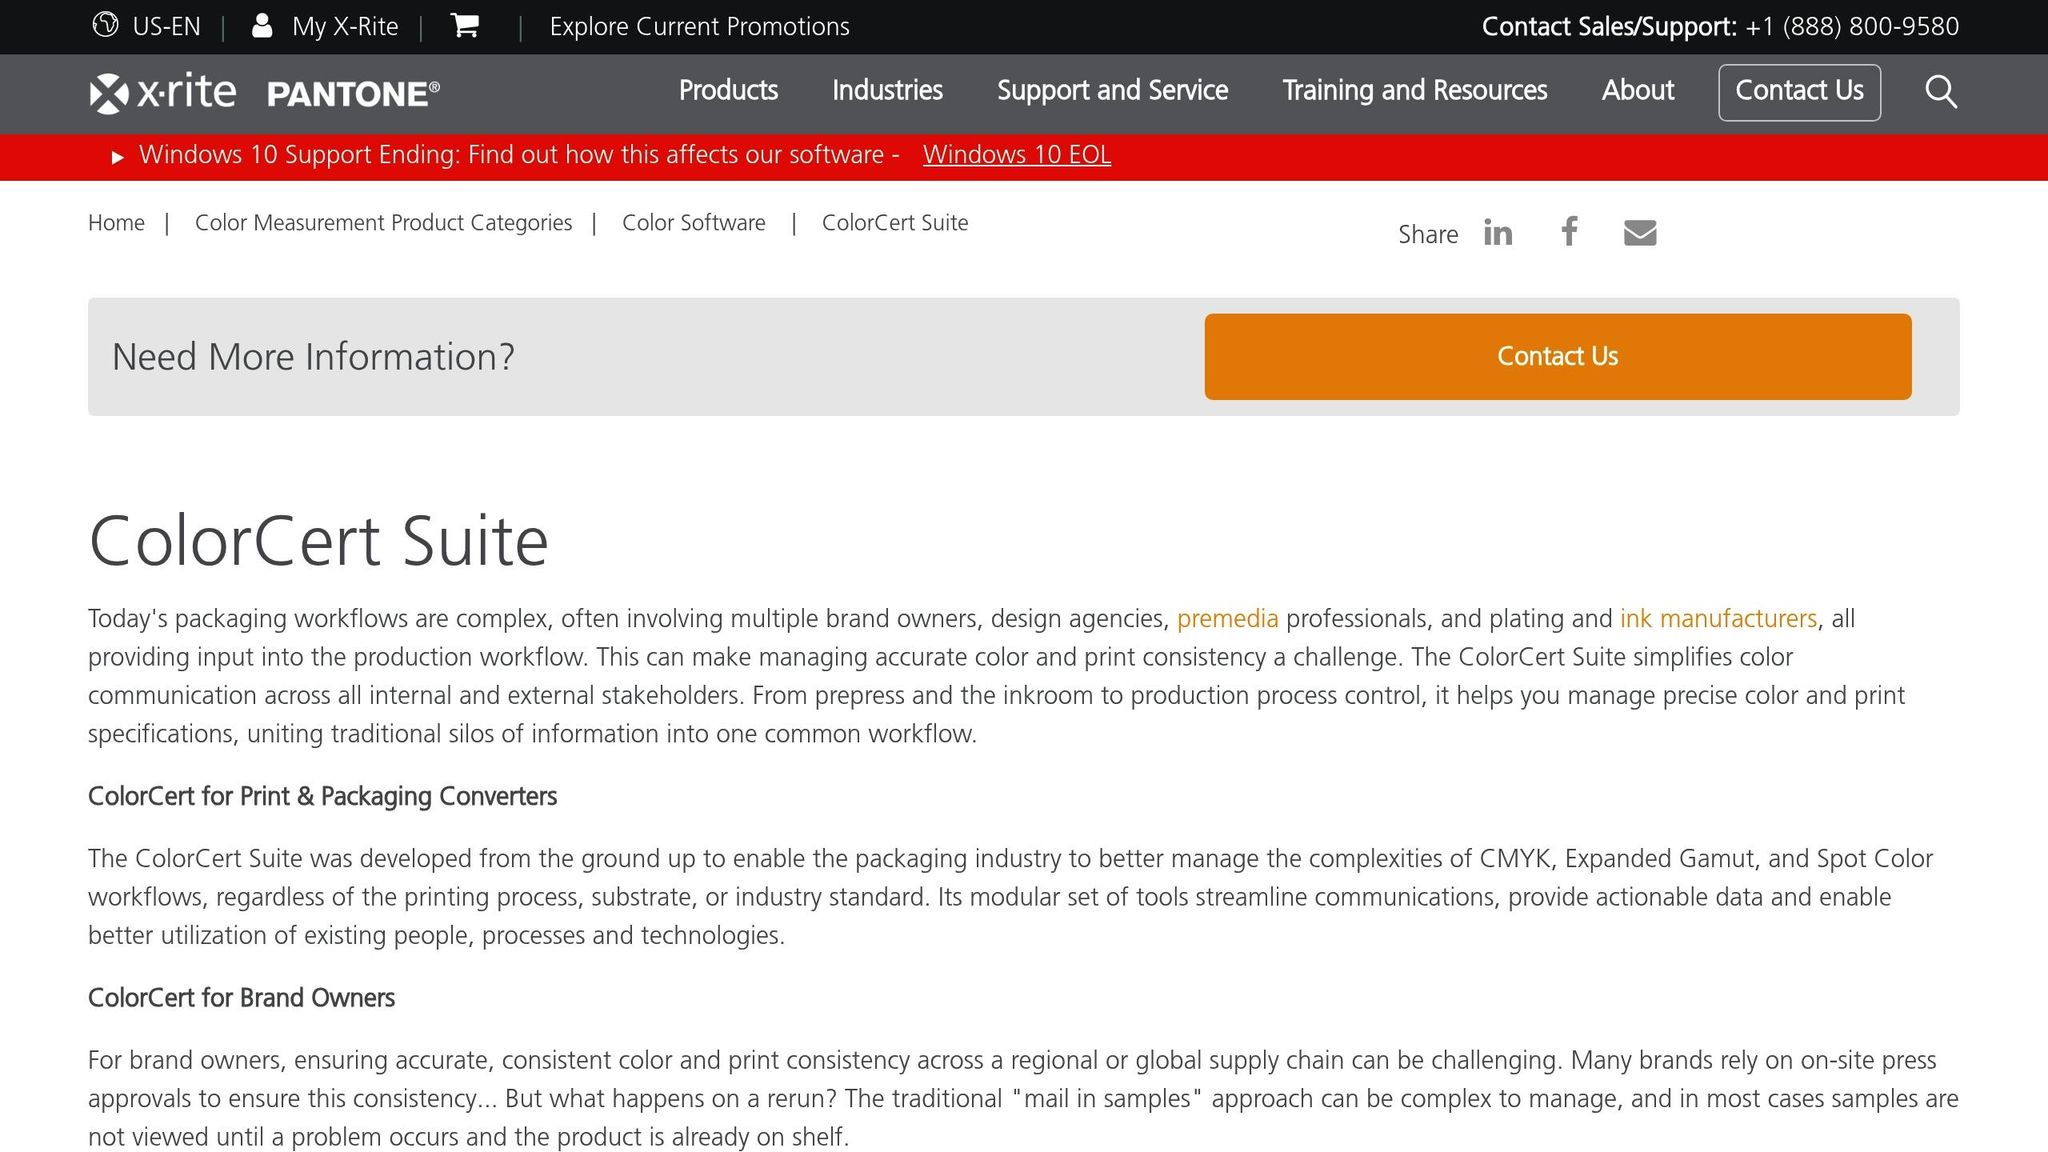Open Training and Resources menu

pos(1414,90)
